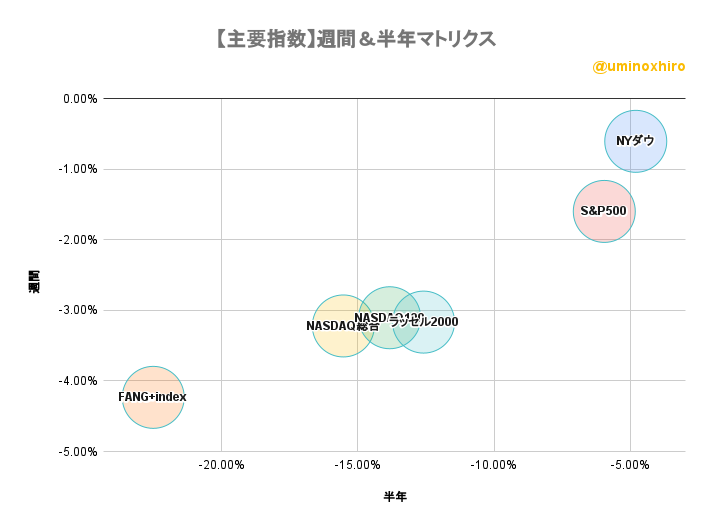
Task: Select the -5.00% y-axis label
Action: pyautogui.click(x=78, y=452)
